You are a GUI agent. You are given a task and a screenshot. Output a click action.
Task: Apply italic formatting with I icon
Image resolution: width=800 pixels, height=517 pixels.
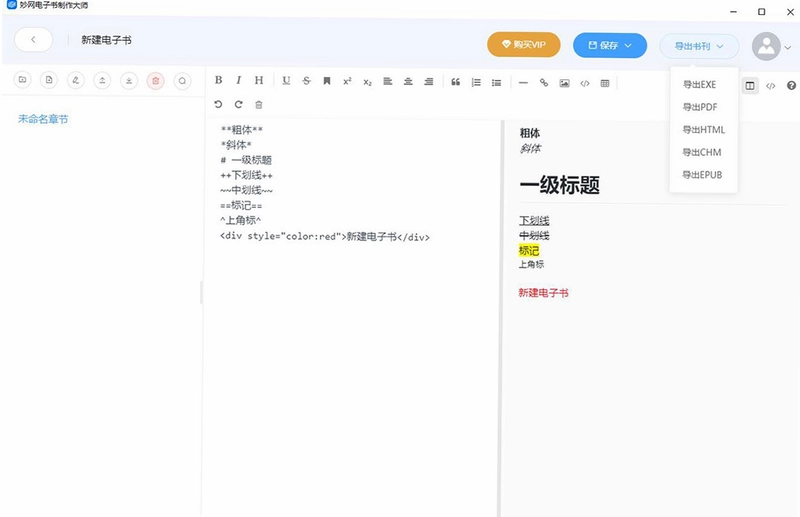pos(238,80)
